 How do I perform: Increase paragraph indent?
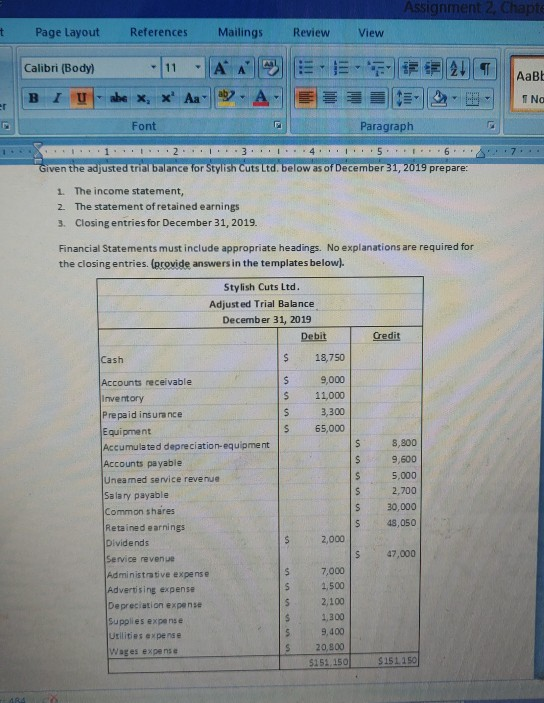pos(433,69)
